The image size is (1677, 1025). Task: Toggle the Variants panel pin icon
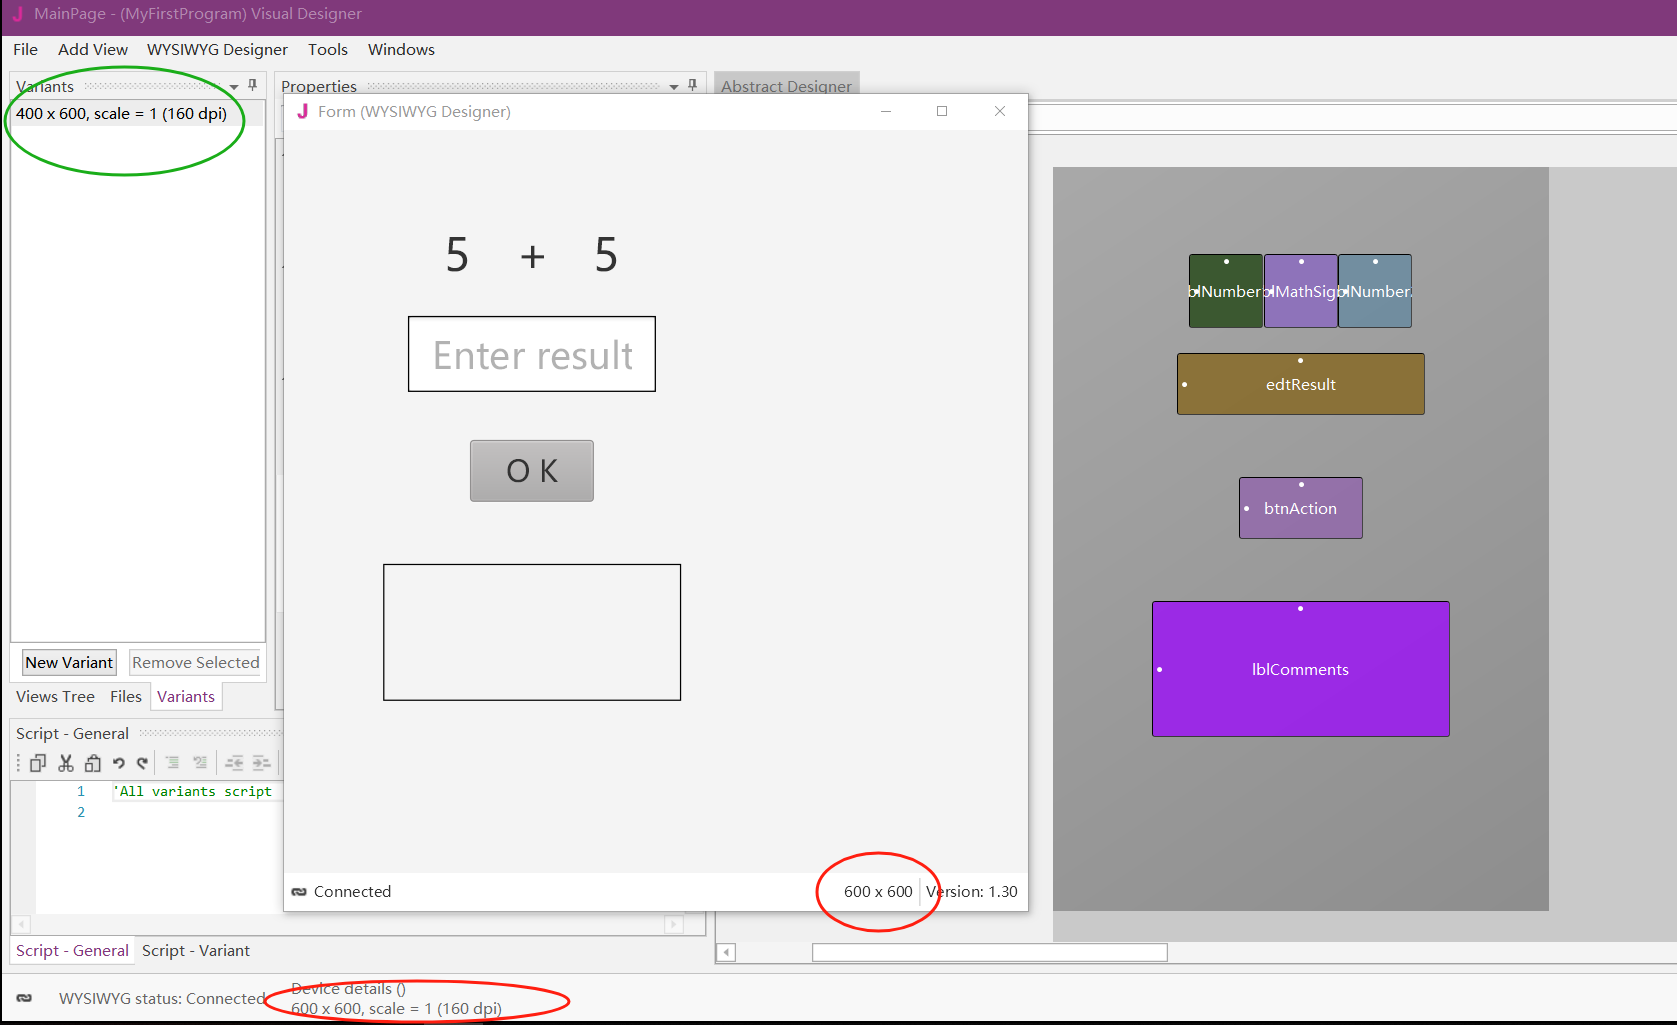pos(253,86)
